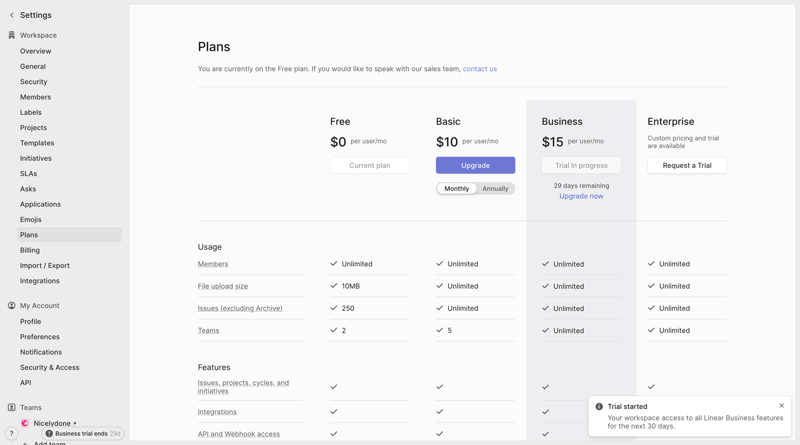Viewport: 800px width, 445px height.
Task: Click the Teams usage row label
Action: tap(208, 331)
